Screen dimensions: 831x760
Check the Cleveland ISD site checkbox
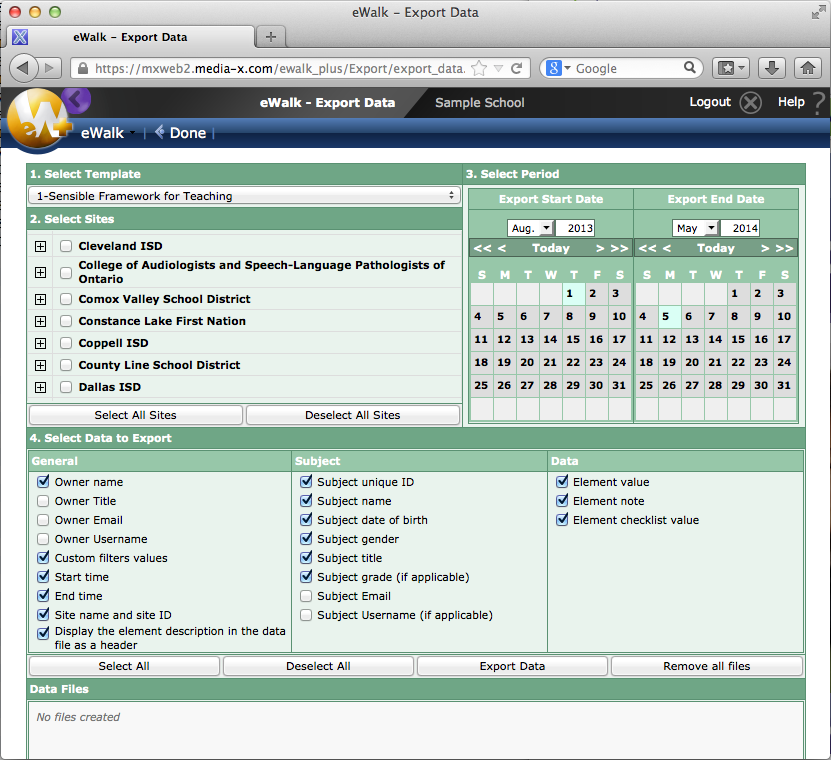(66, 246)
